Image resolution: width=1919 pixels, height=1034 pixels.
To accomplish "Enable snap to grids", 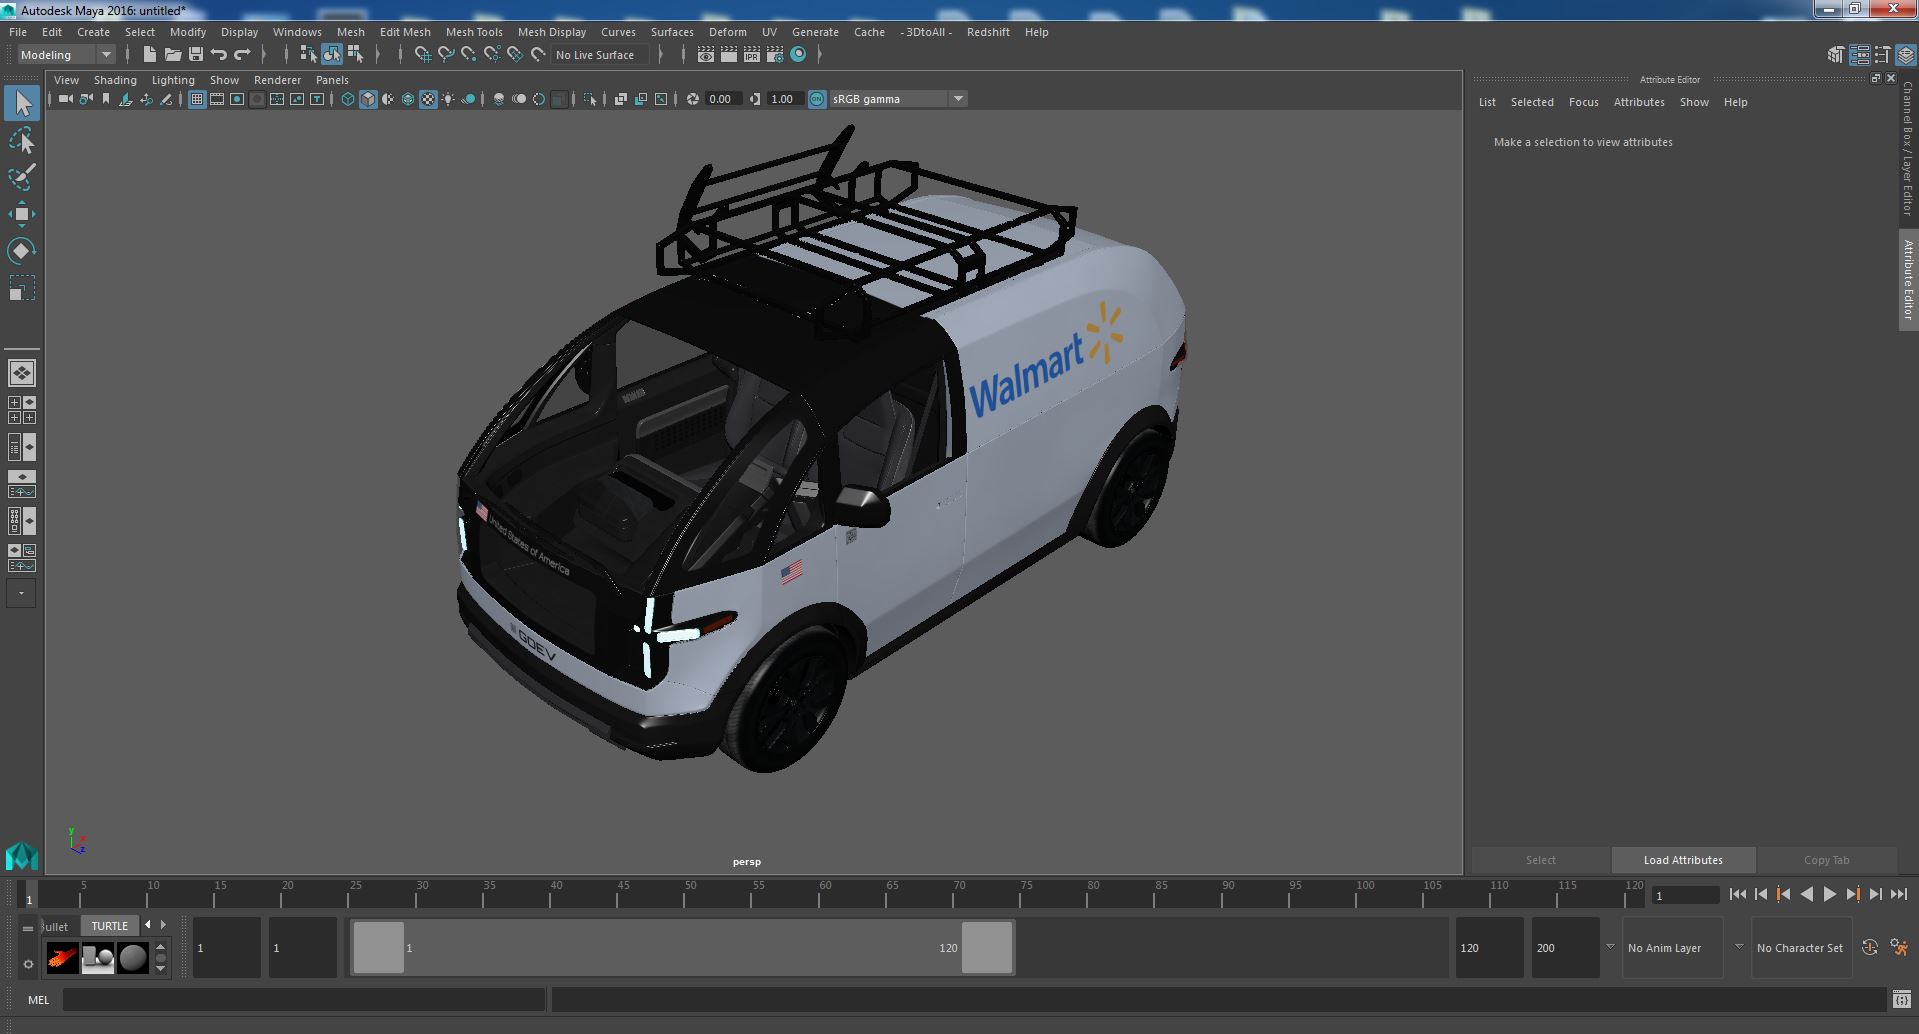I will (x=423, y=55).
